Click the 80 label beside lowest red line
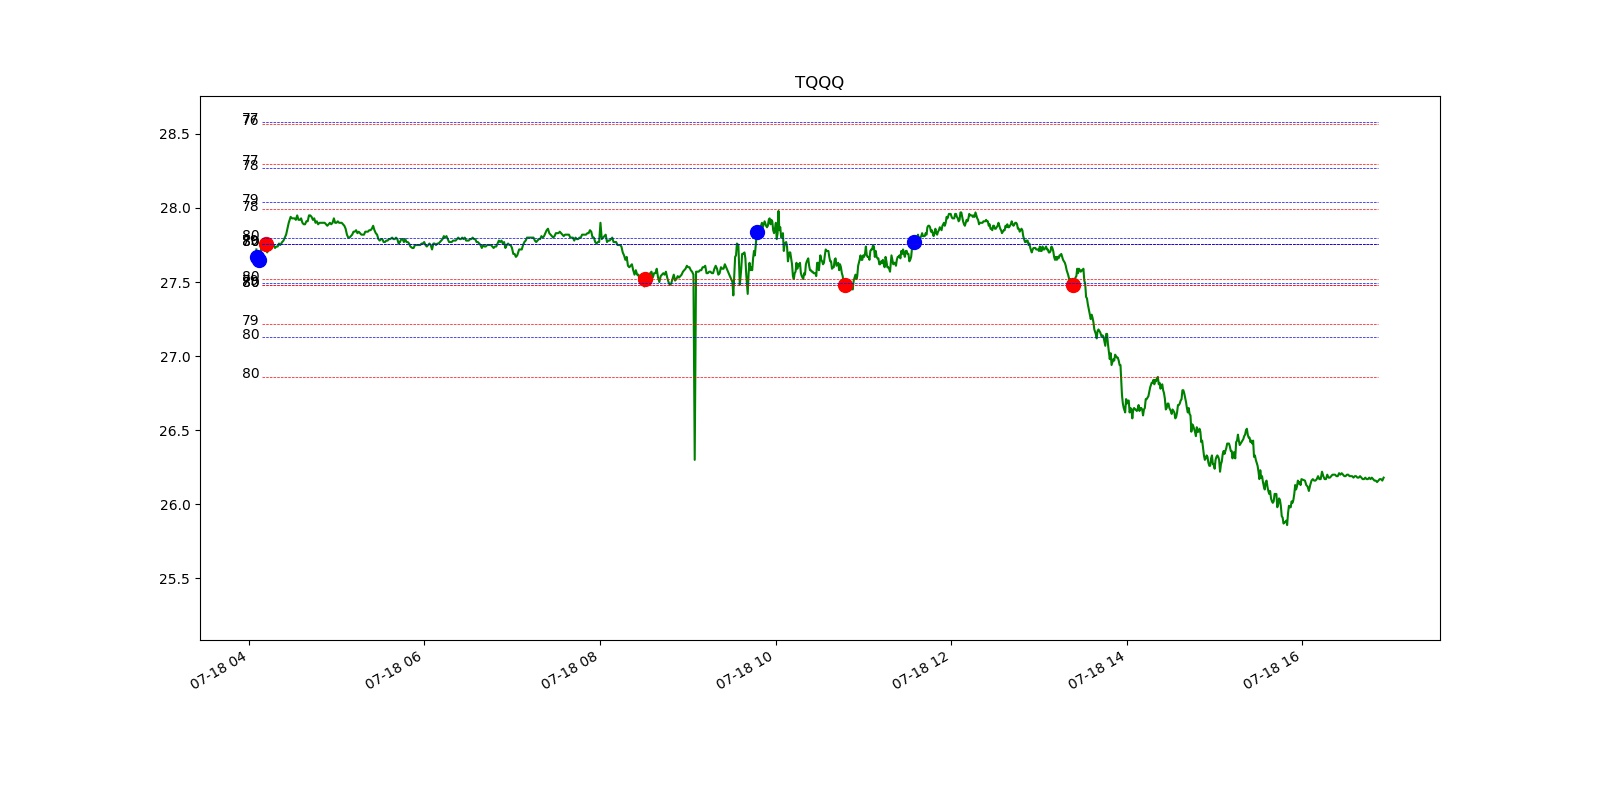 tap(250, 374)
